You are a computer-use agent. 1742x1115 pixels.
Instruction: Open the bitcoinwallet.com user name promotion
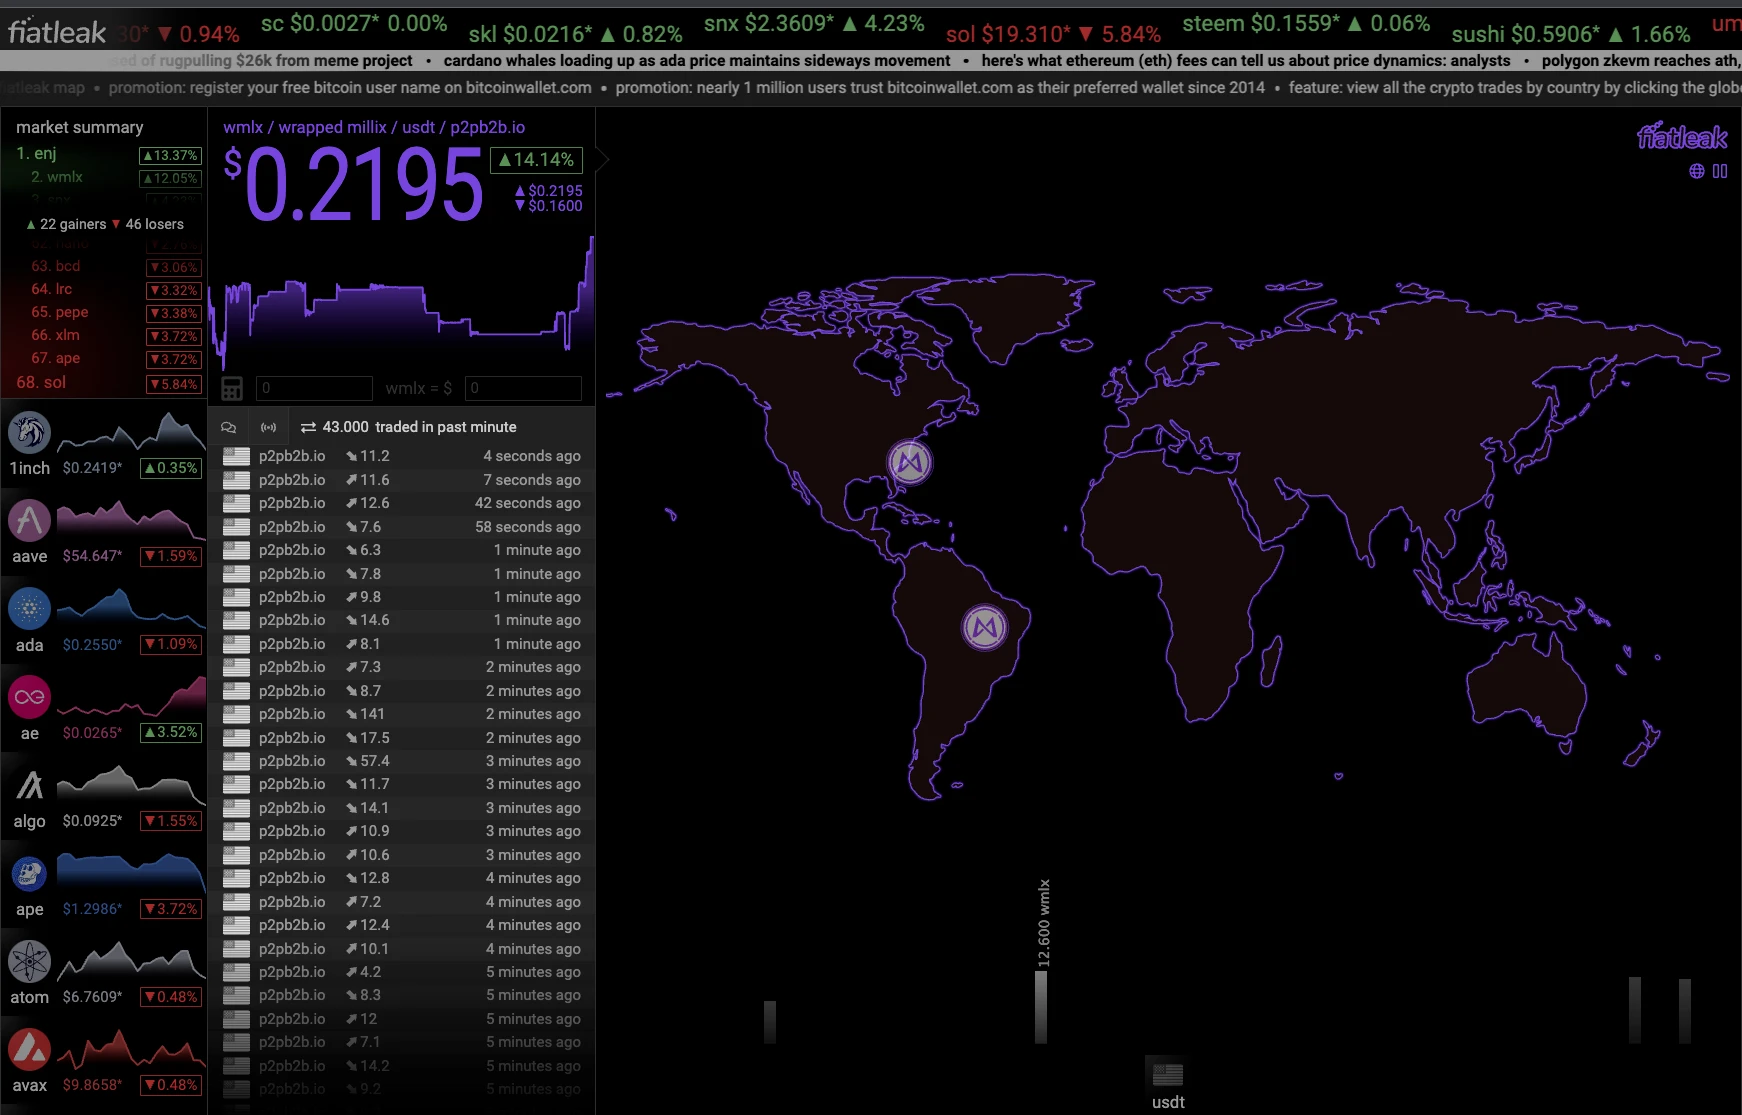pyautogui.click(x=350, y=88)
